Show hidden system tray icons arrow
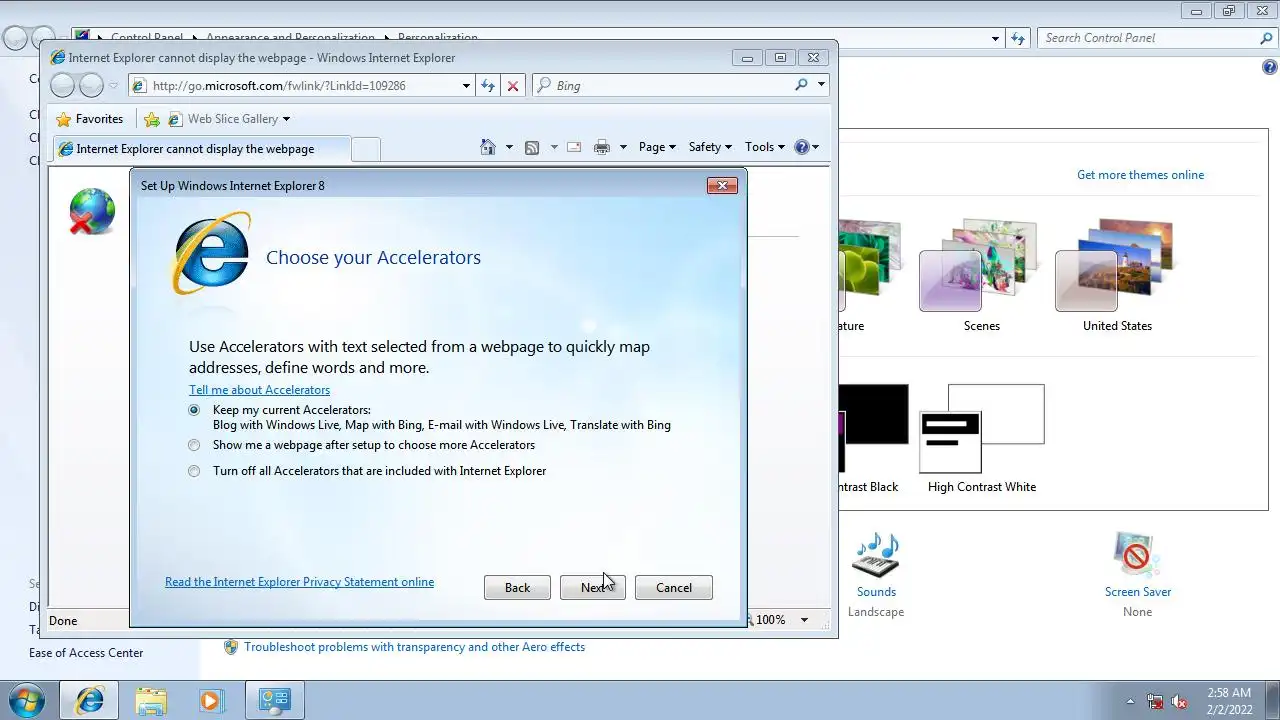 (1131, 701)
